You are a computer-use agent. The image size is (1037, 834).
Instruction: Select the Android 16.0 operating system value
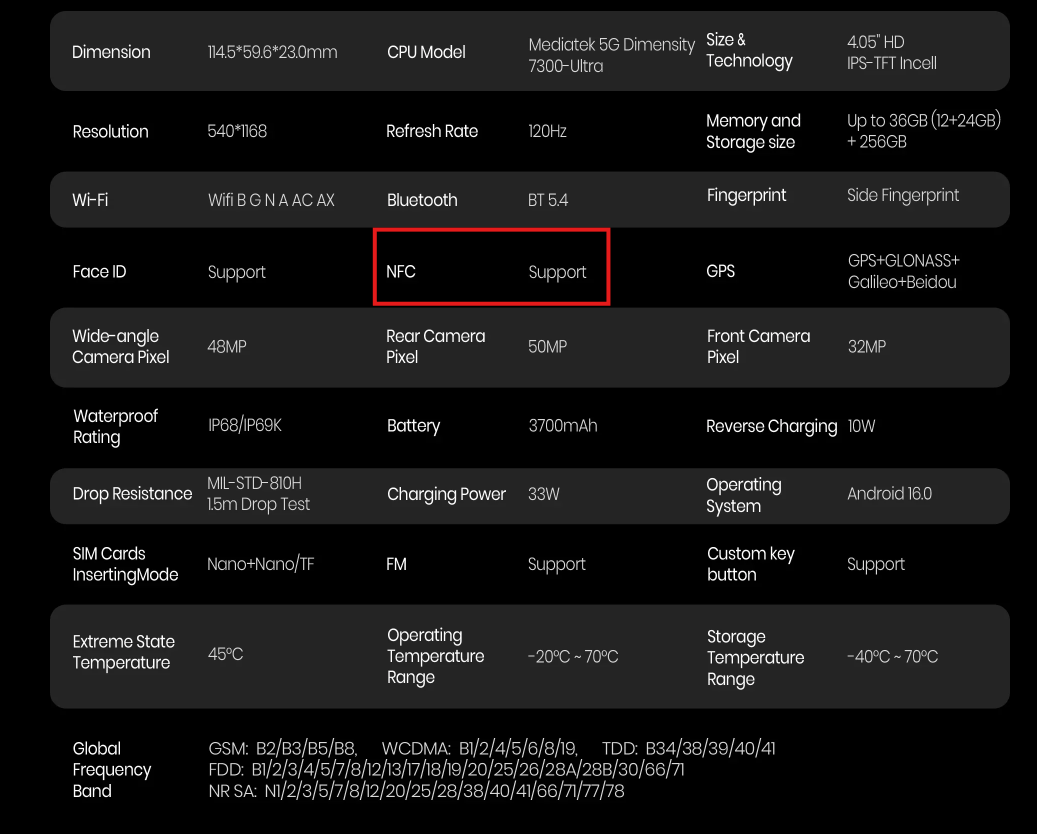tap(889, 494)
